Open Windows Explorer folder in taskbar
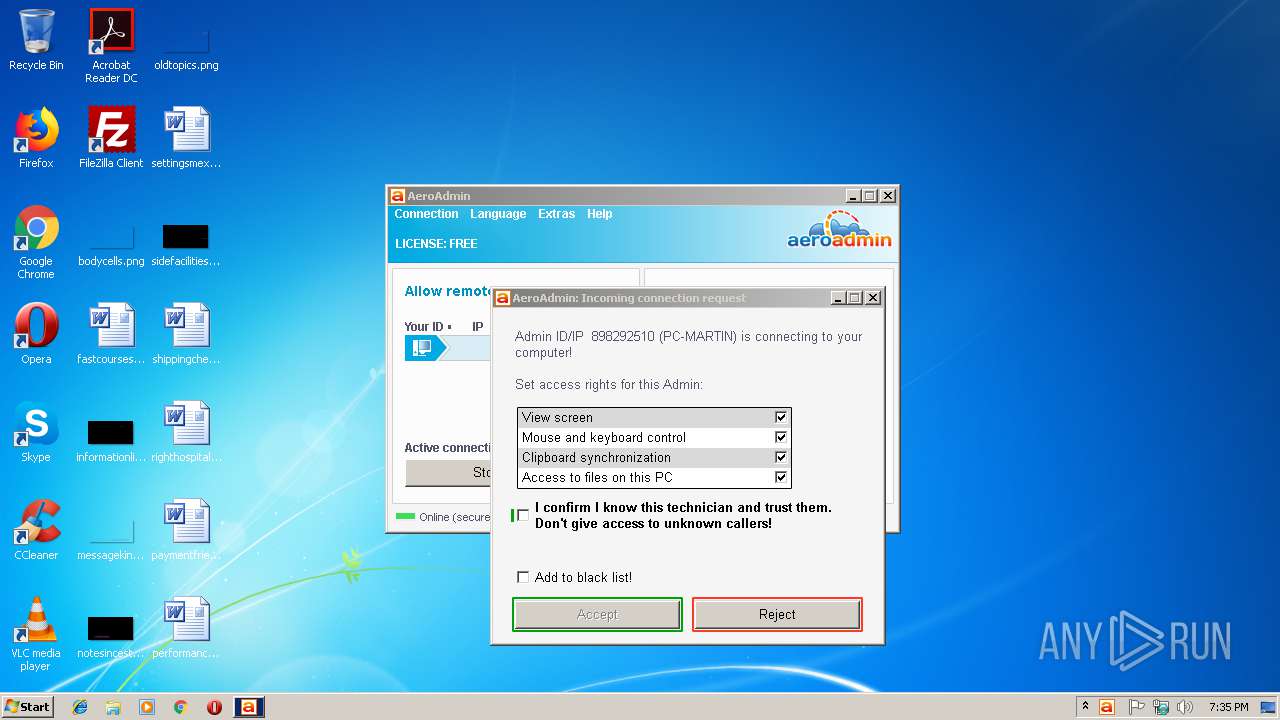 click(113, 707)
